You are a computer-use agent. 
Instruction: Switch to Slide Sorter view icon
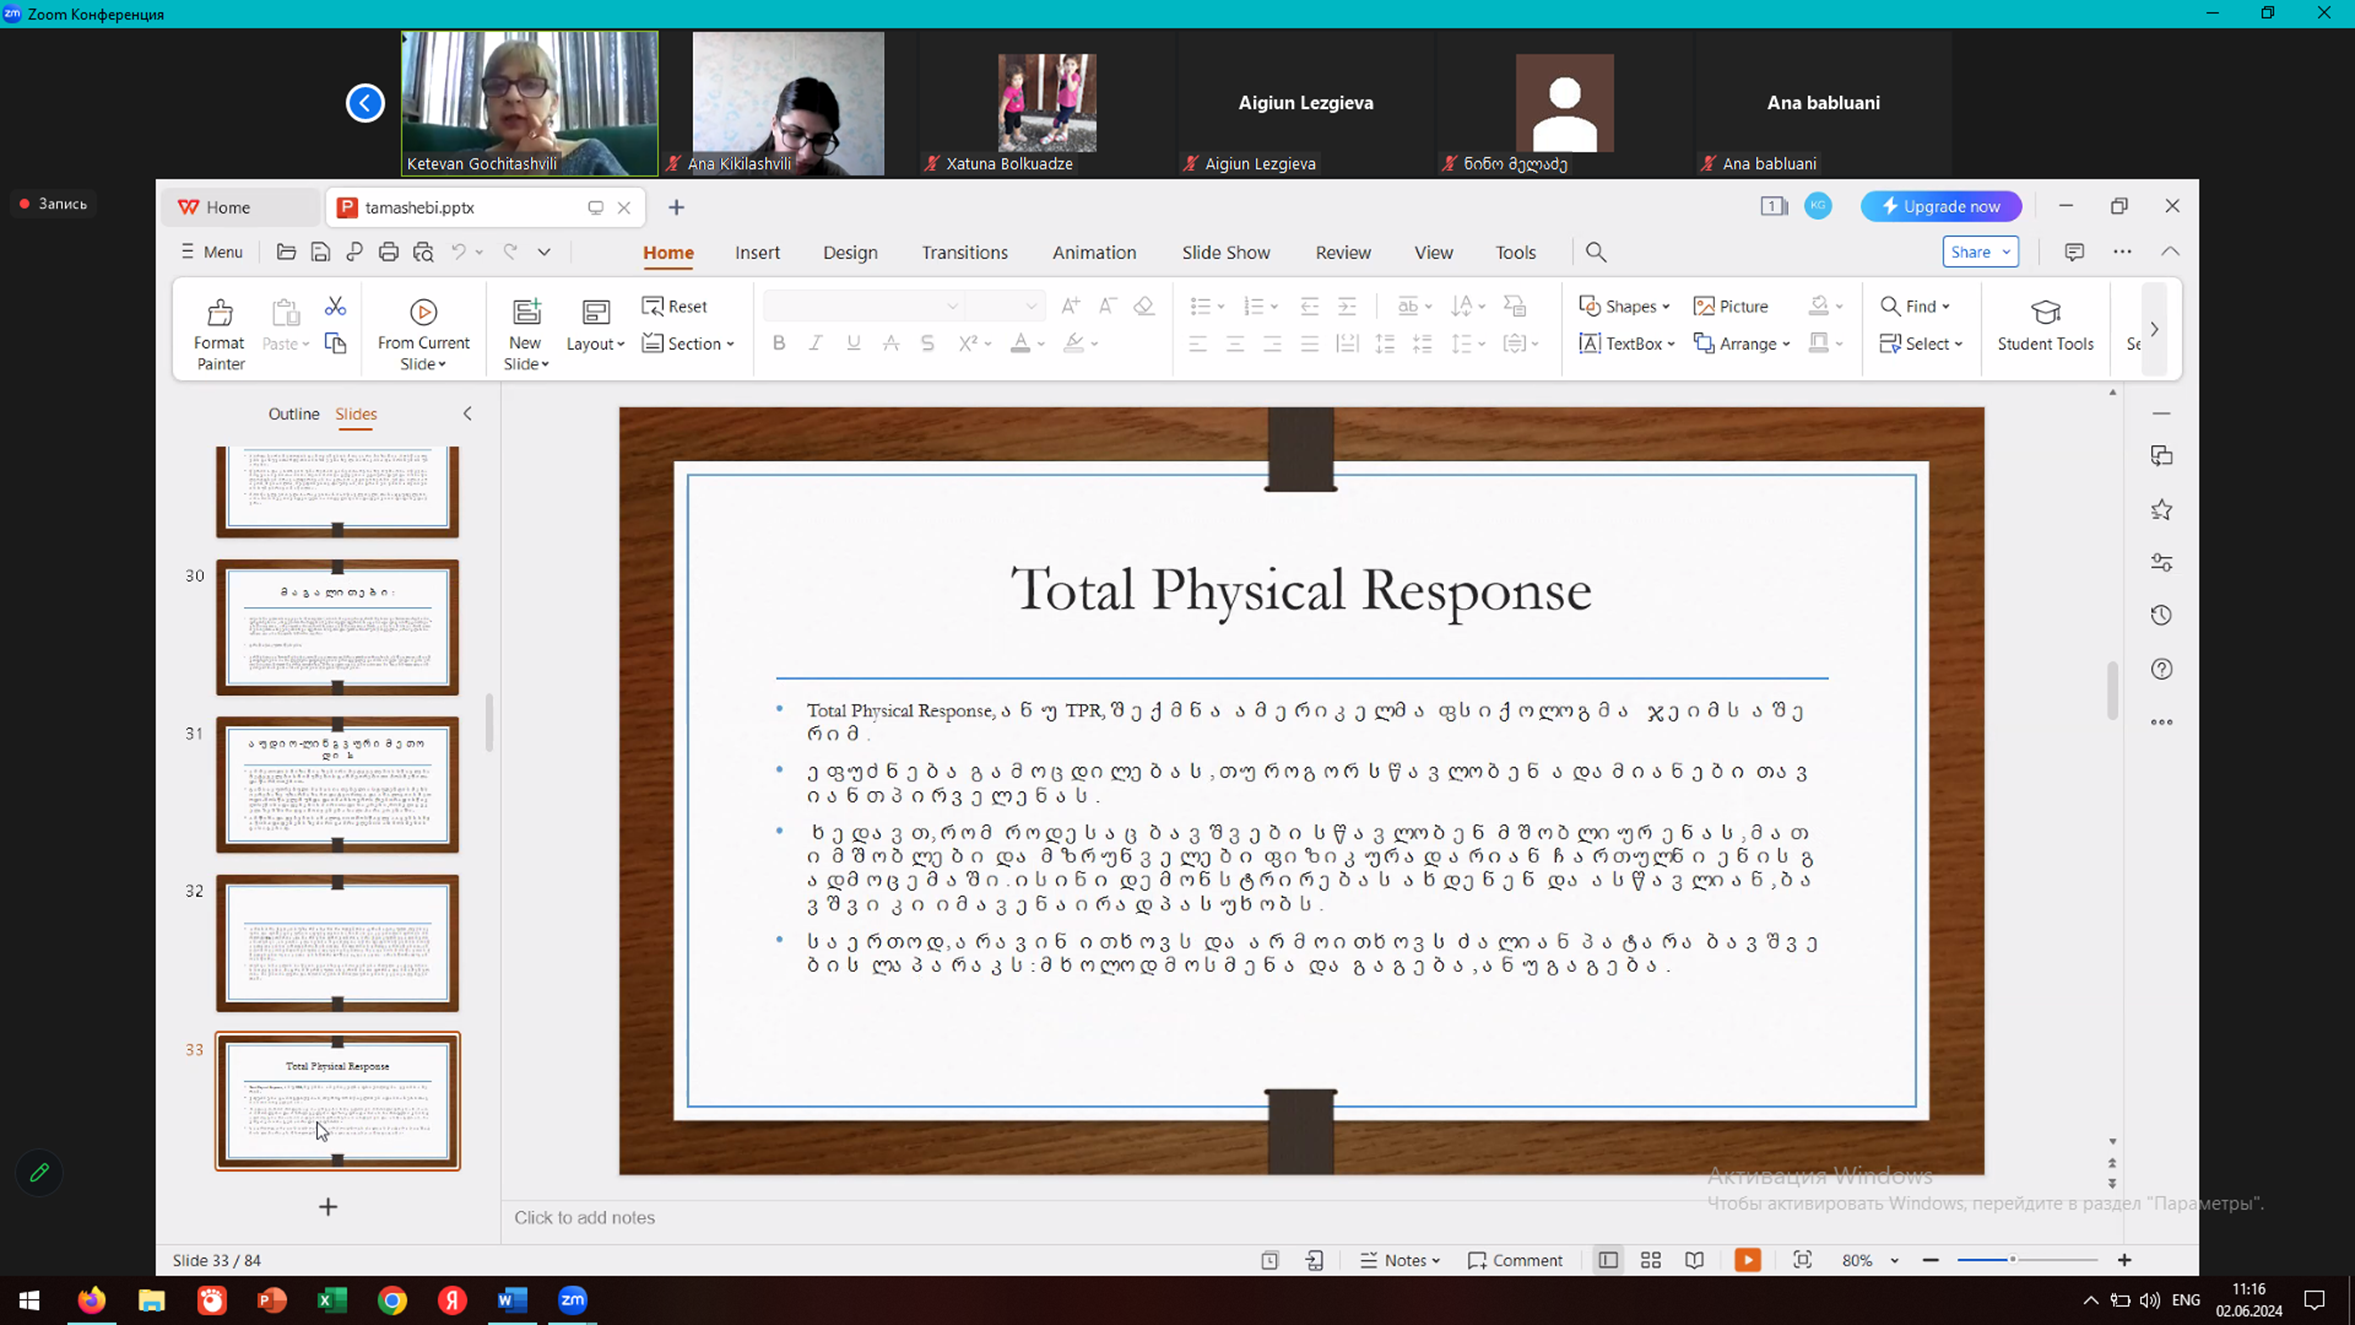click(1651, 1260)
